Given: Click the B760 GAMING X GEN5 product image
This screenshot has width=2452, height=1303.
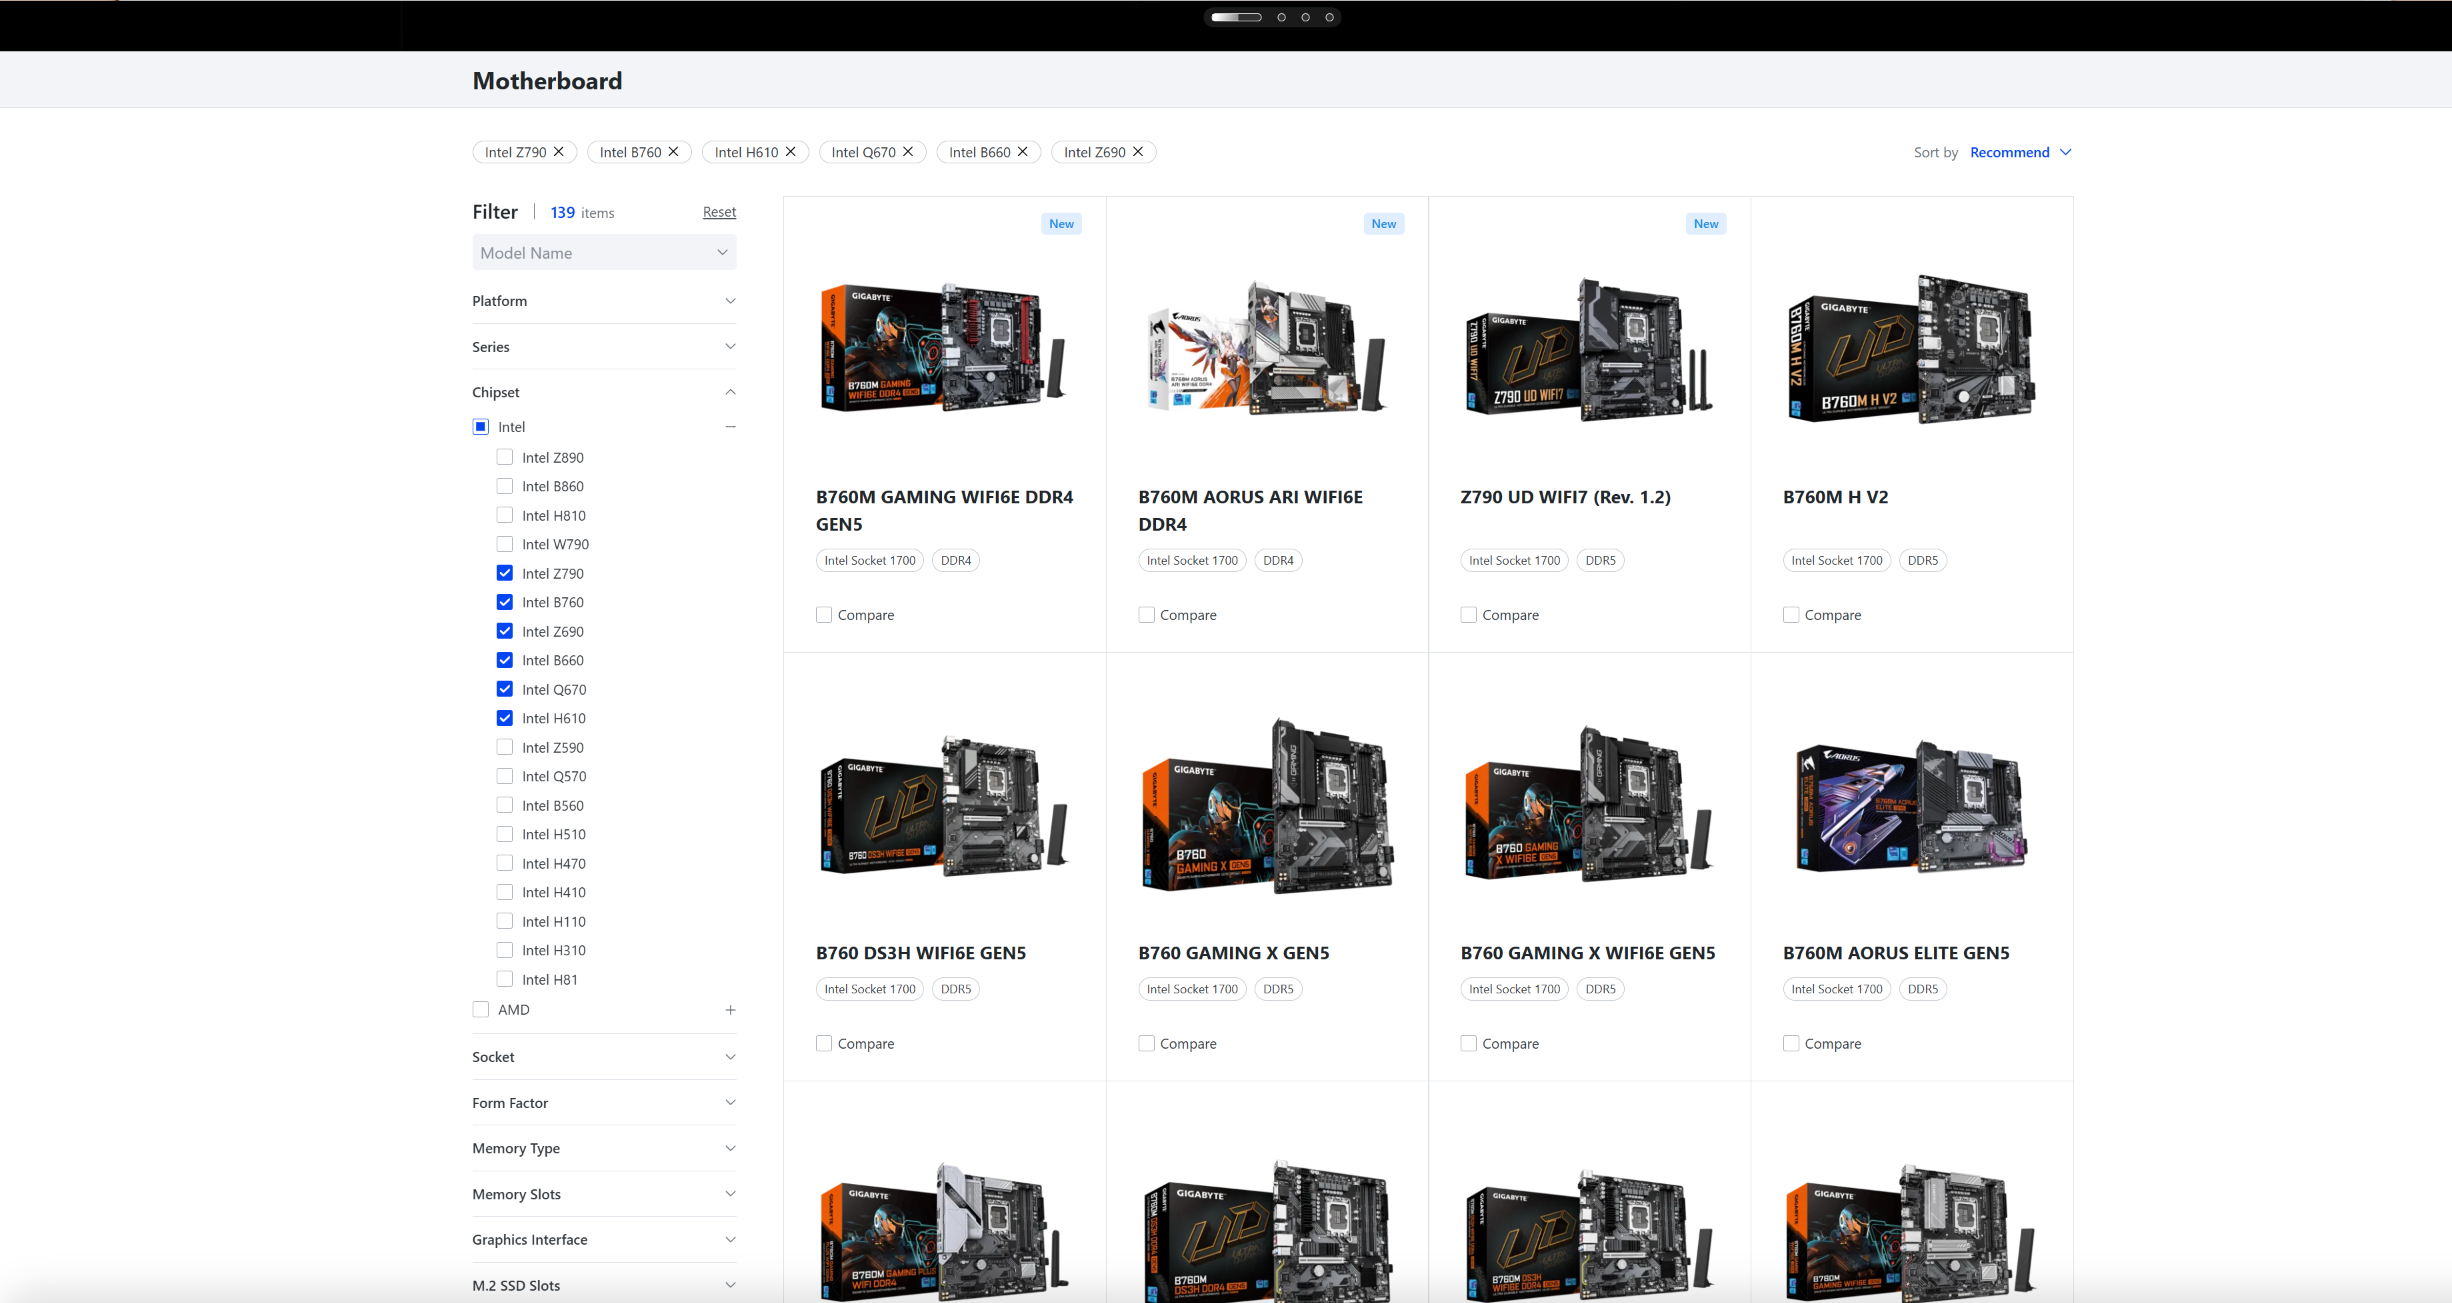Looking at the screenshot, I should [1267, 805].
